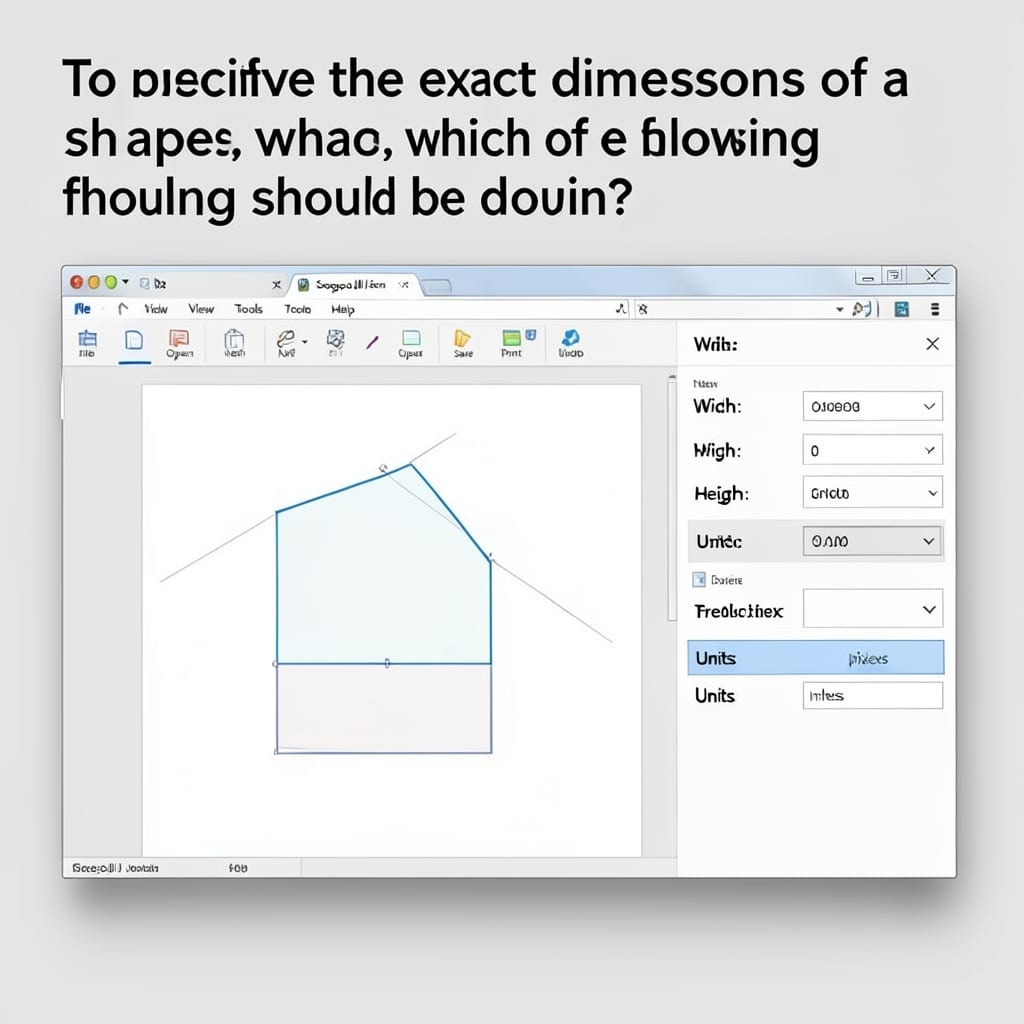
Task: Maximize the application window
Action: coord(894,276)
